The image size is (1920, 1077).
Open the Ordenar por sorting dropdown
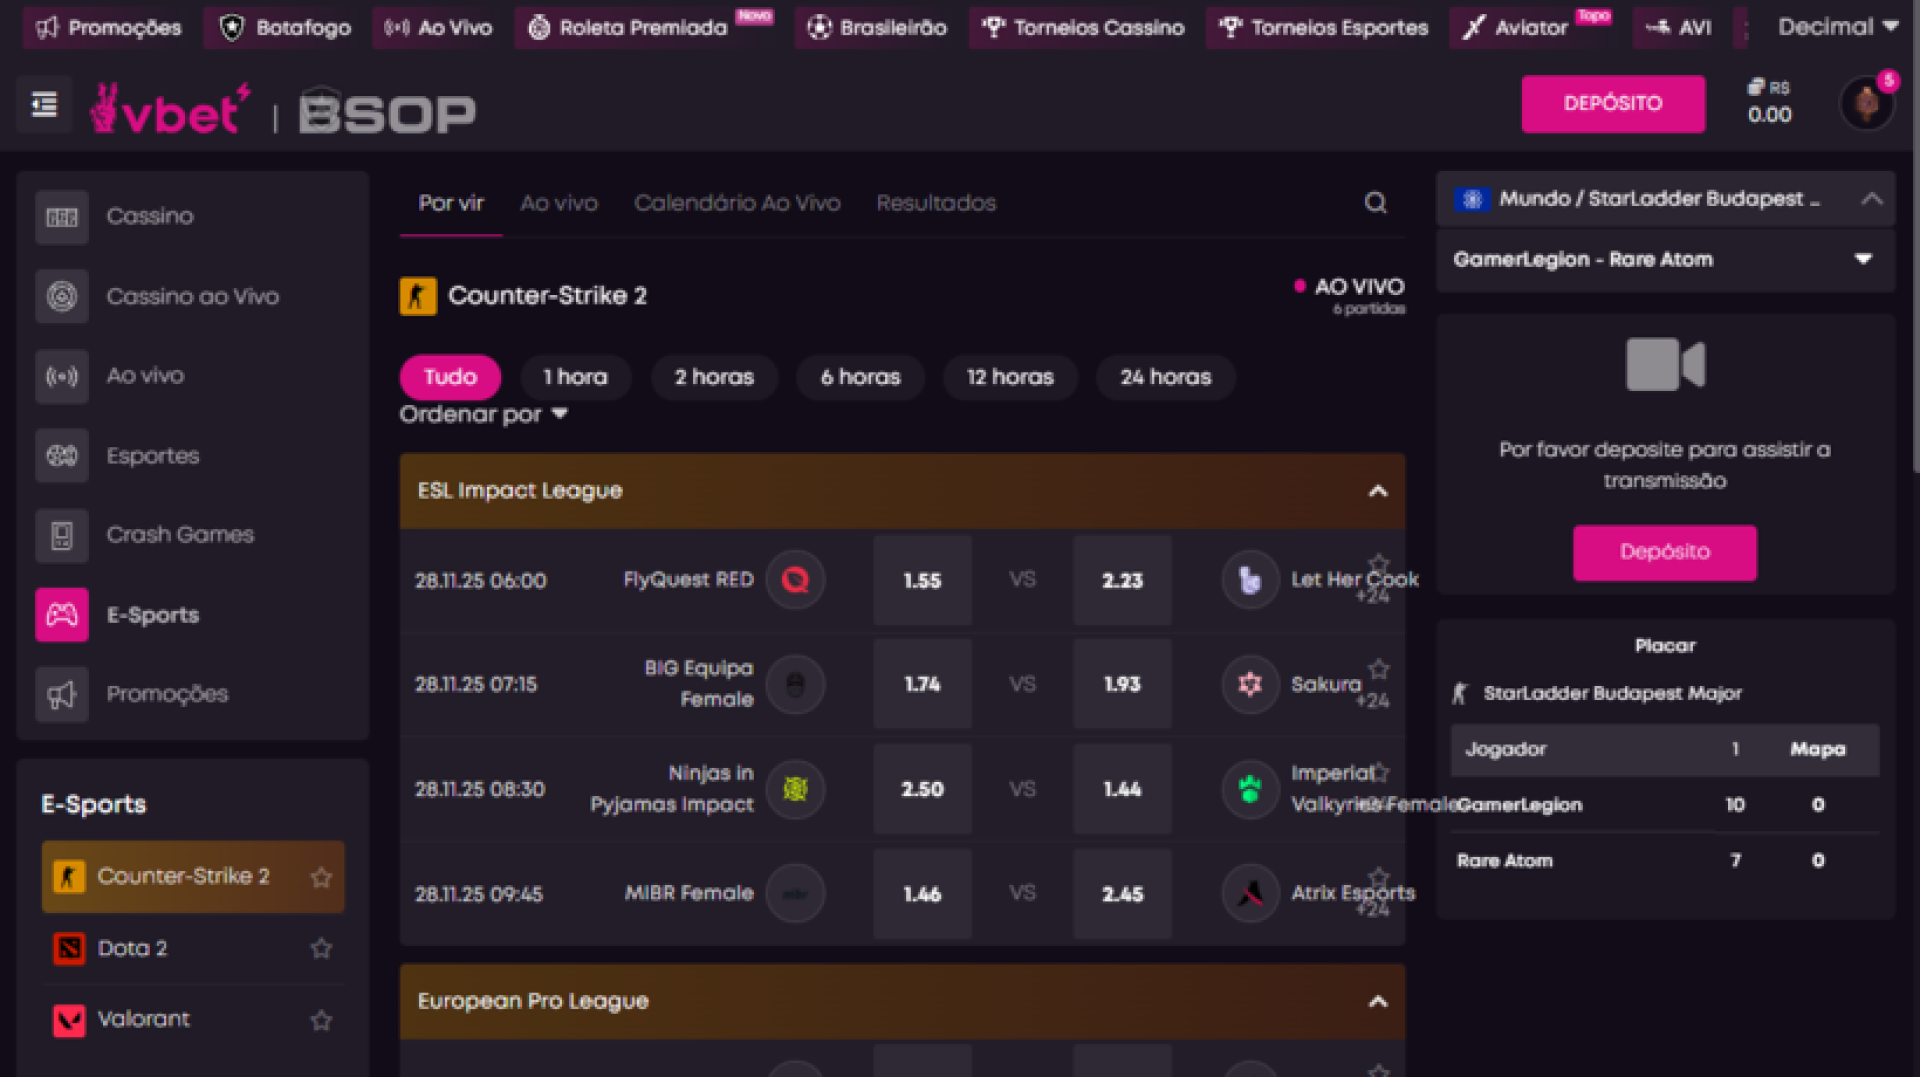click(483, 415)
